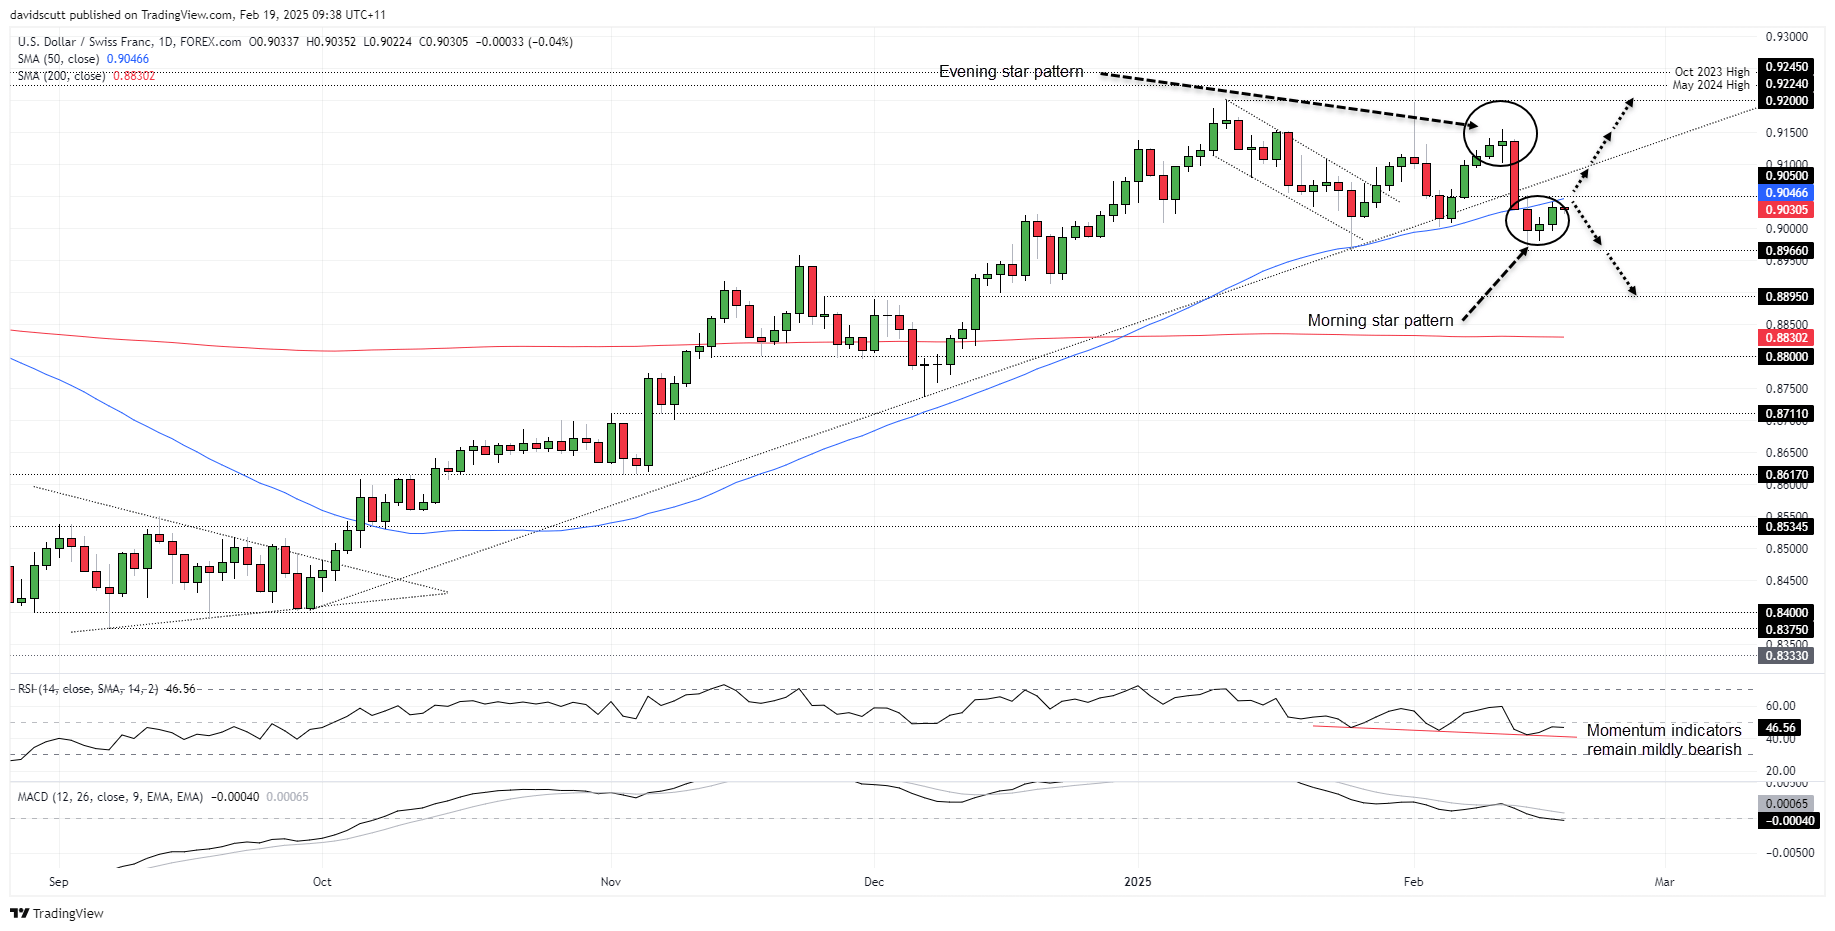
Task: Click the 0.92240 price level label
Action: point(1786,84)
